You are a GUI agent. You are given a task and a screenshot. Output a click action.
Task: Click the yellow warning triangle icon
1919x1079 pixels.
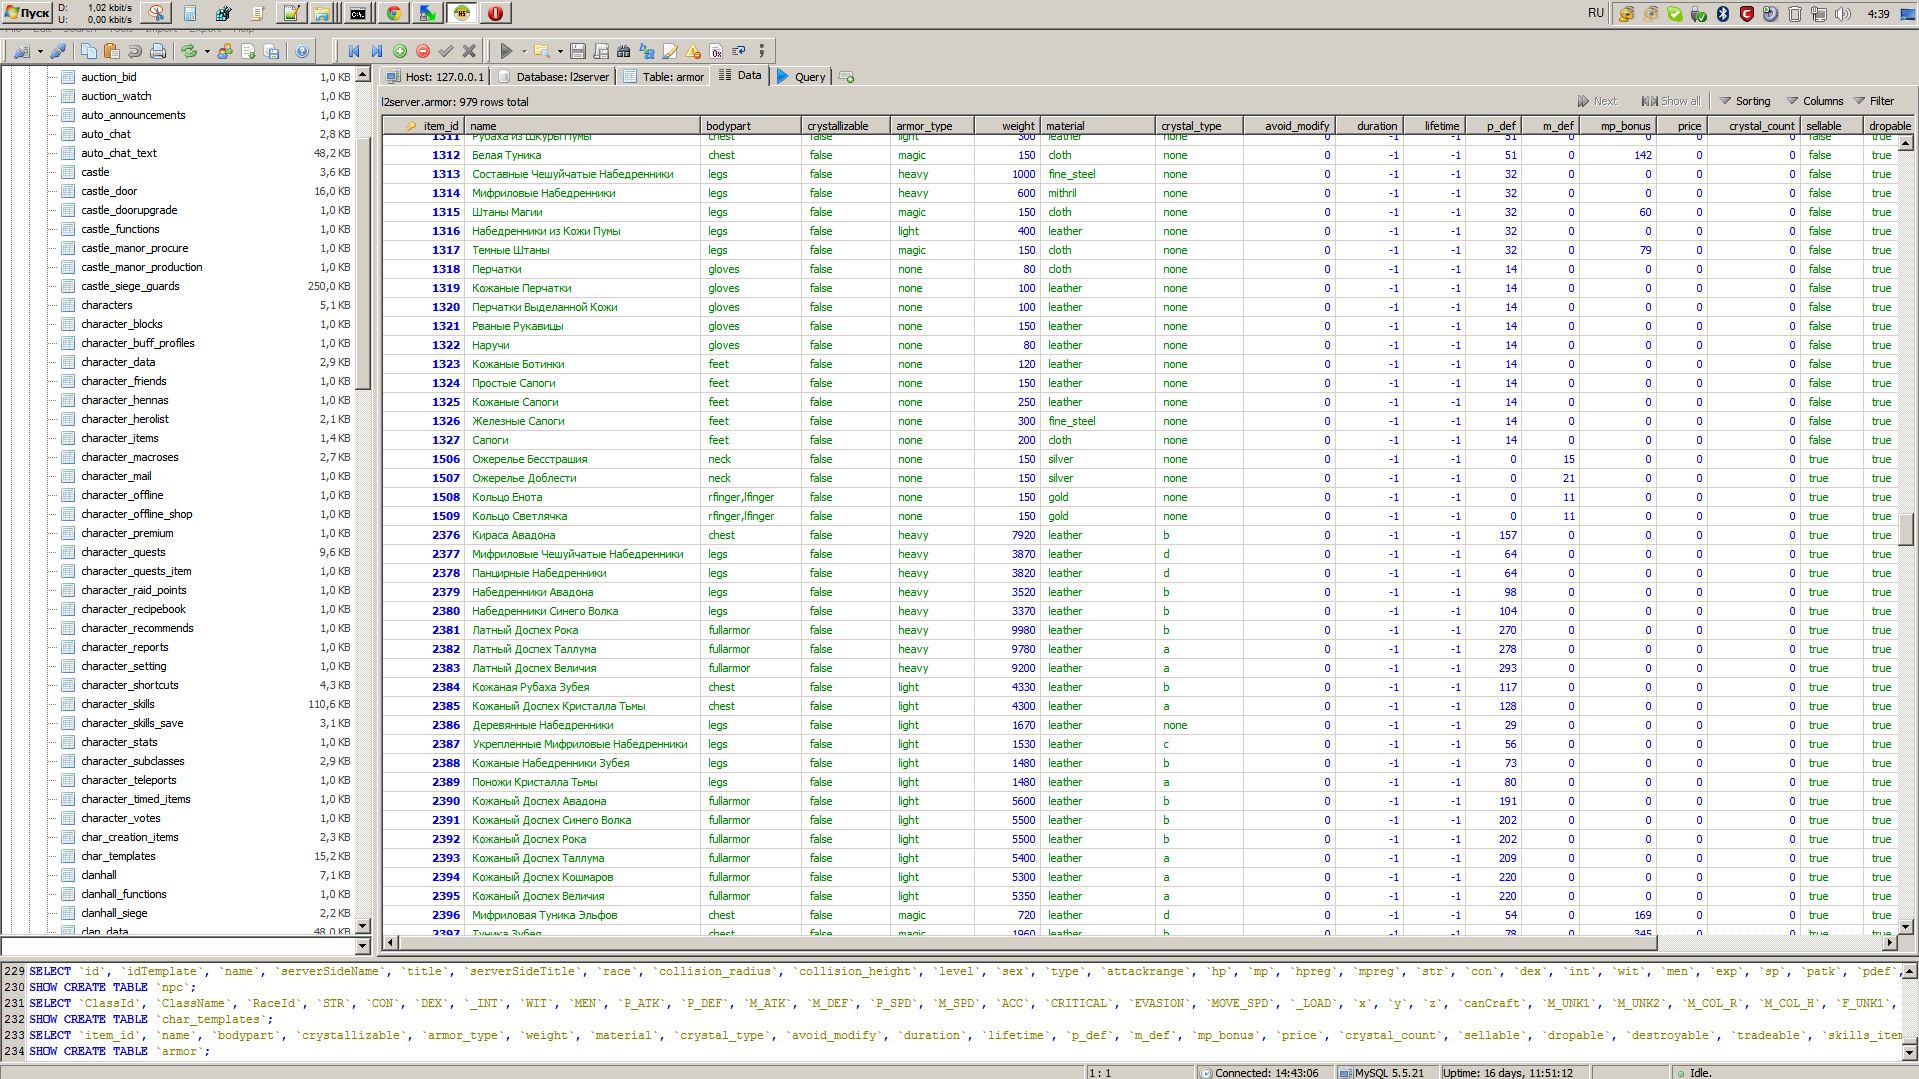click(693, 51)
